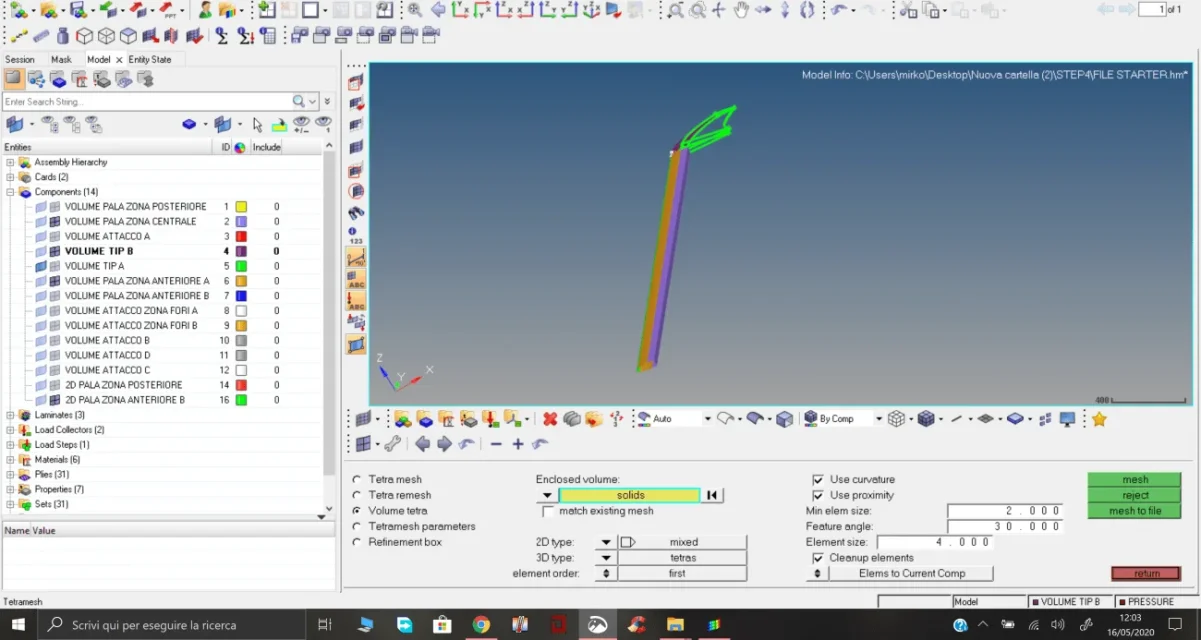Toggle the Use curvature checkbox
Screen dimensions: 1201x640
click(818, 480)
